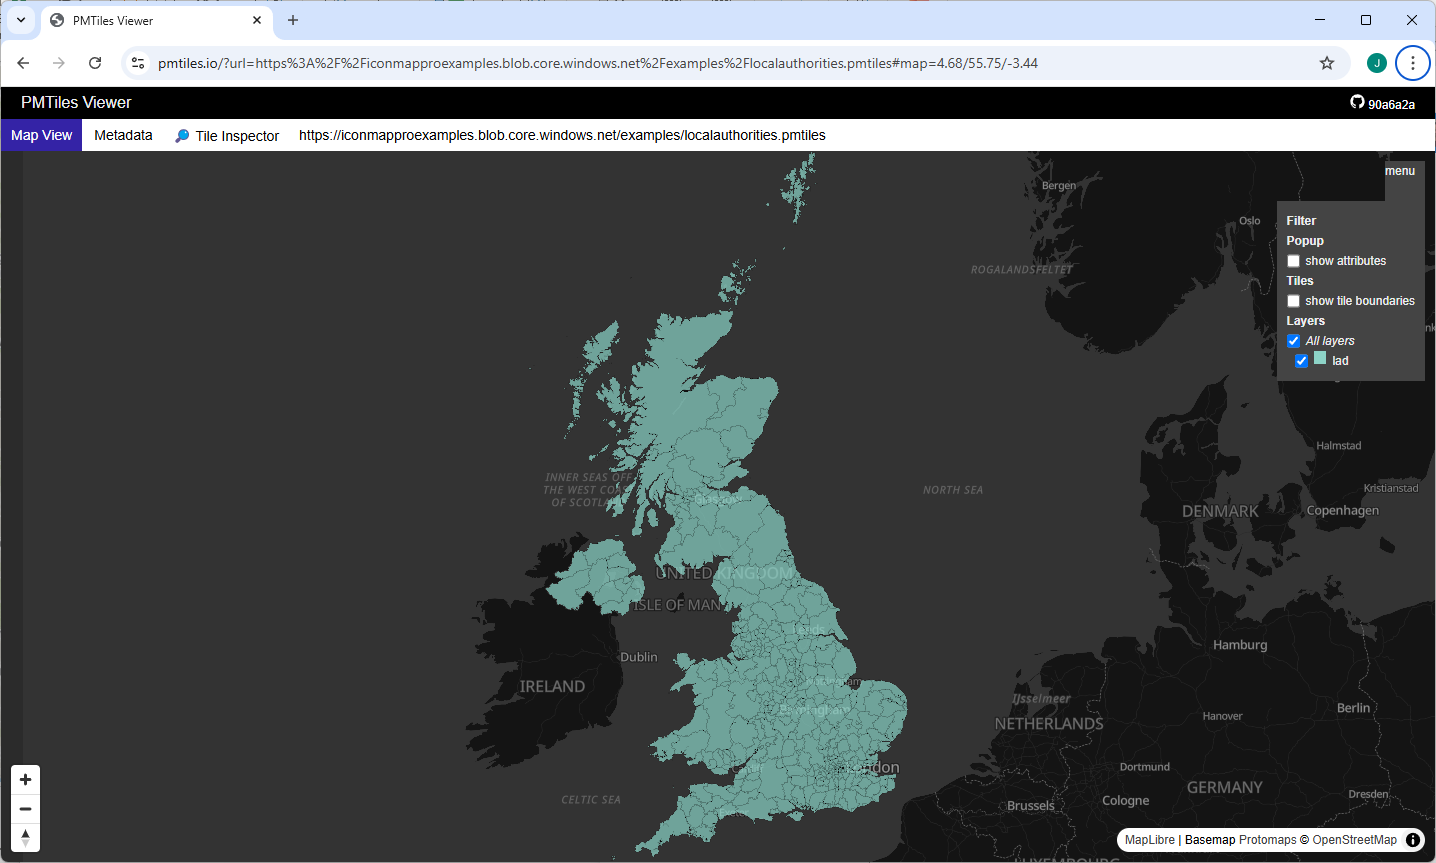The image size is (1436, 863).
Task: Open Chrome's three-dot menu
Action: point(1412,63)
